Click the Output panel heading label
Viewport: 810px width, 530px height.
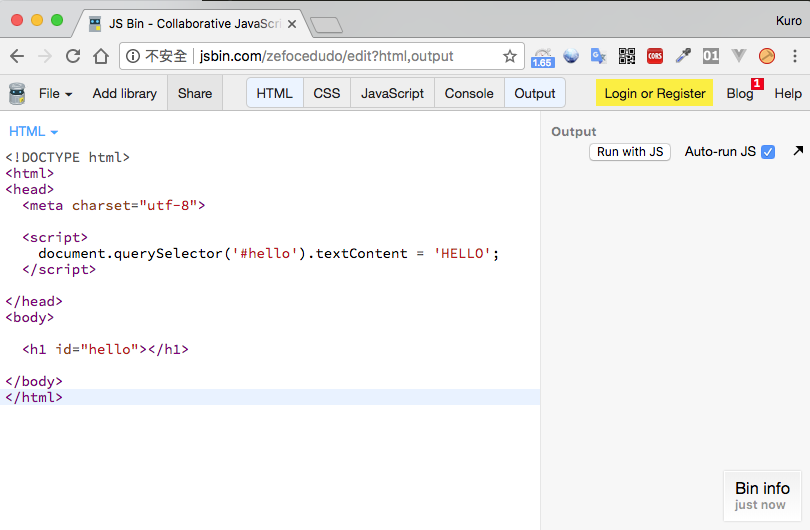[x=573, y=132]
